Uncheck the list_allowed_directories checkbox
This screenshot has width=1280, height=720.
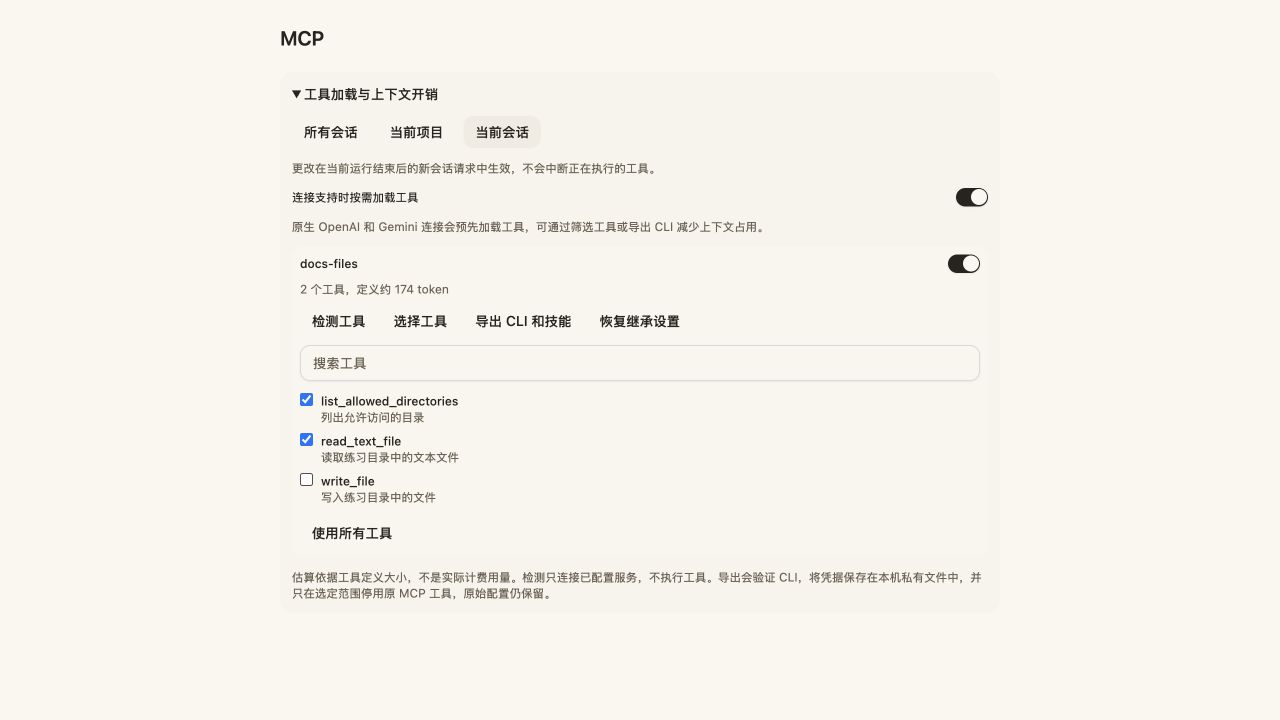tap(307, 400)
